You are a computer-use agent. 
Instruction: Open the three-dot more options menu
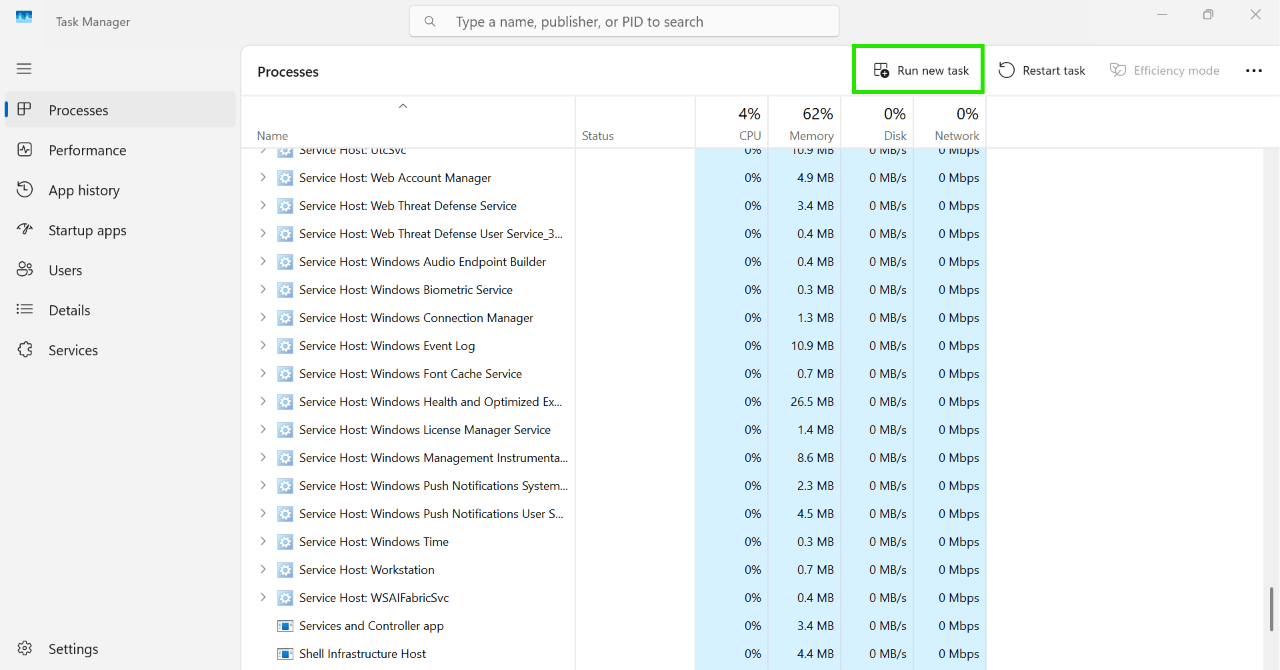(1254, 71)
